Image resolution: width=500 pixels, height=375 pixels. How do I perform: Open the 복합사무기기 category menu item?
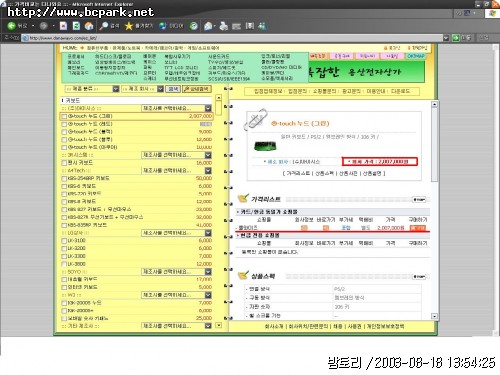177,57
